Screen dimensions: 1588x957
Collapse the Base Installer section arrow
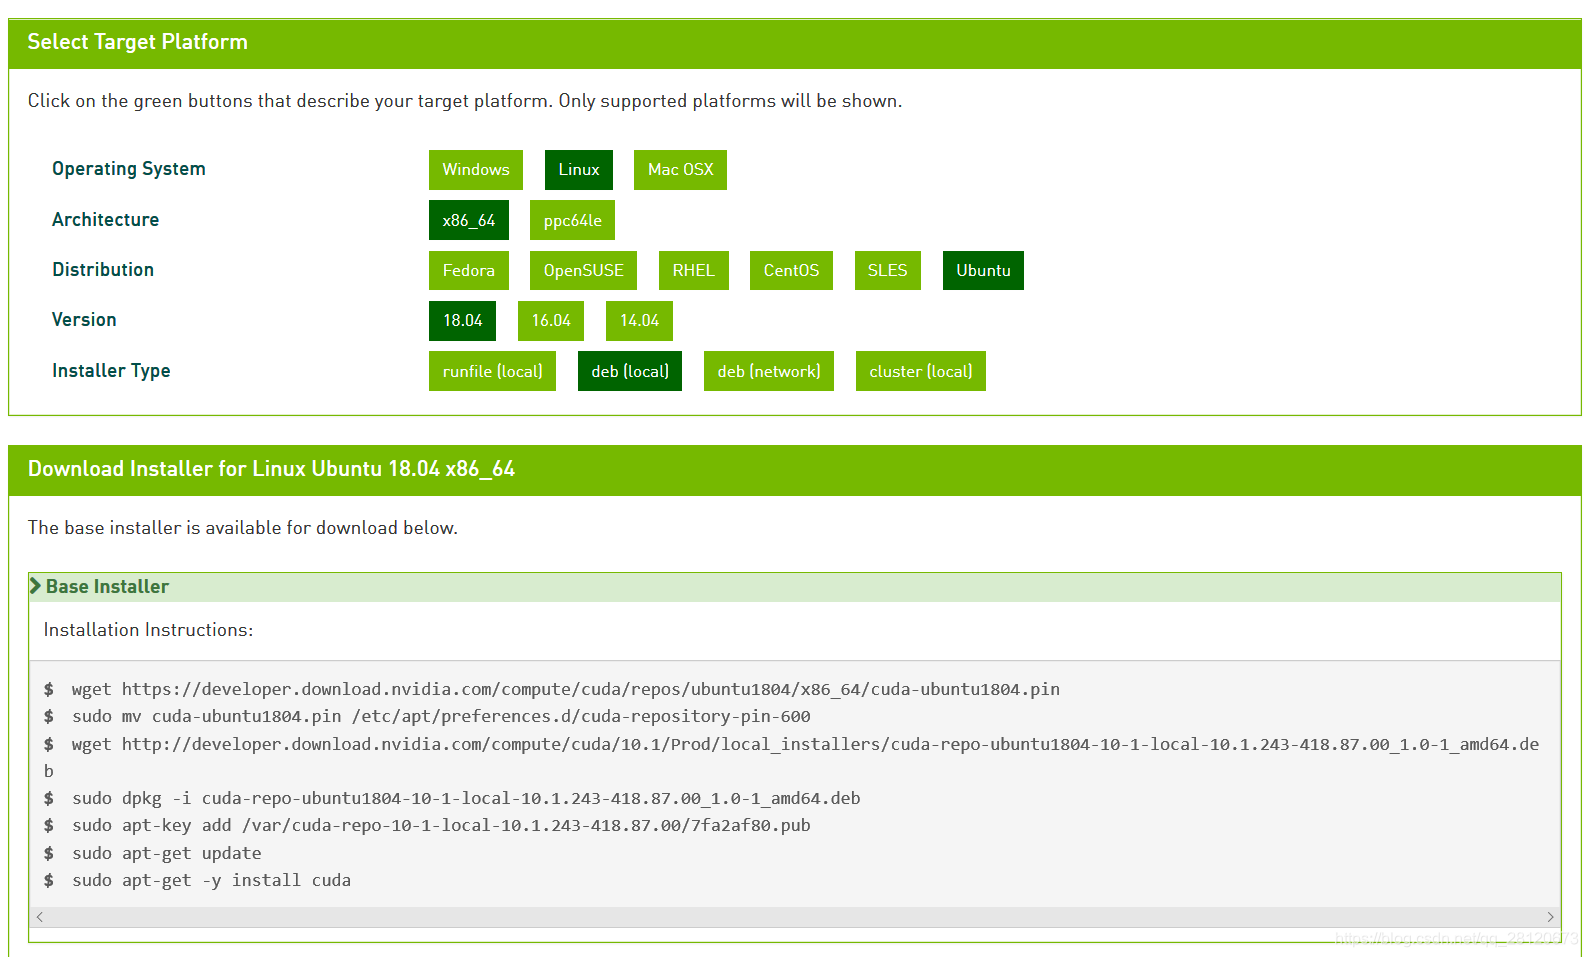click(x=36, y=586)
